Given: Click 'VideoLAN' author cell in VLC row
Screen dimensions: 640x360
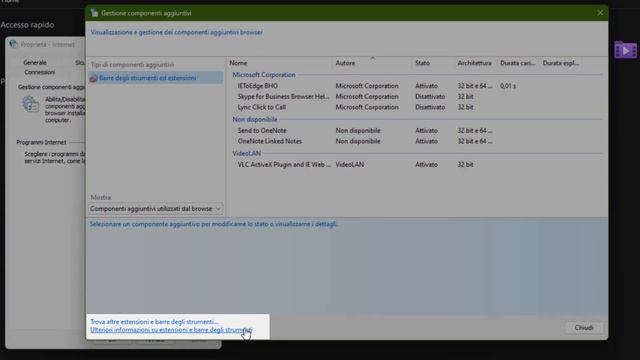Looking at the screenshot, I should (x=349, y=164).
